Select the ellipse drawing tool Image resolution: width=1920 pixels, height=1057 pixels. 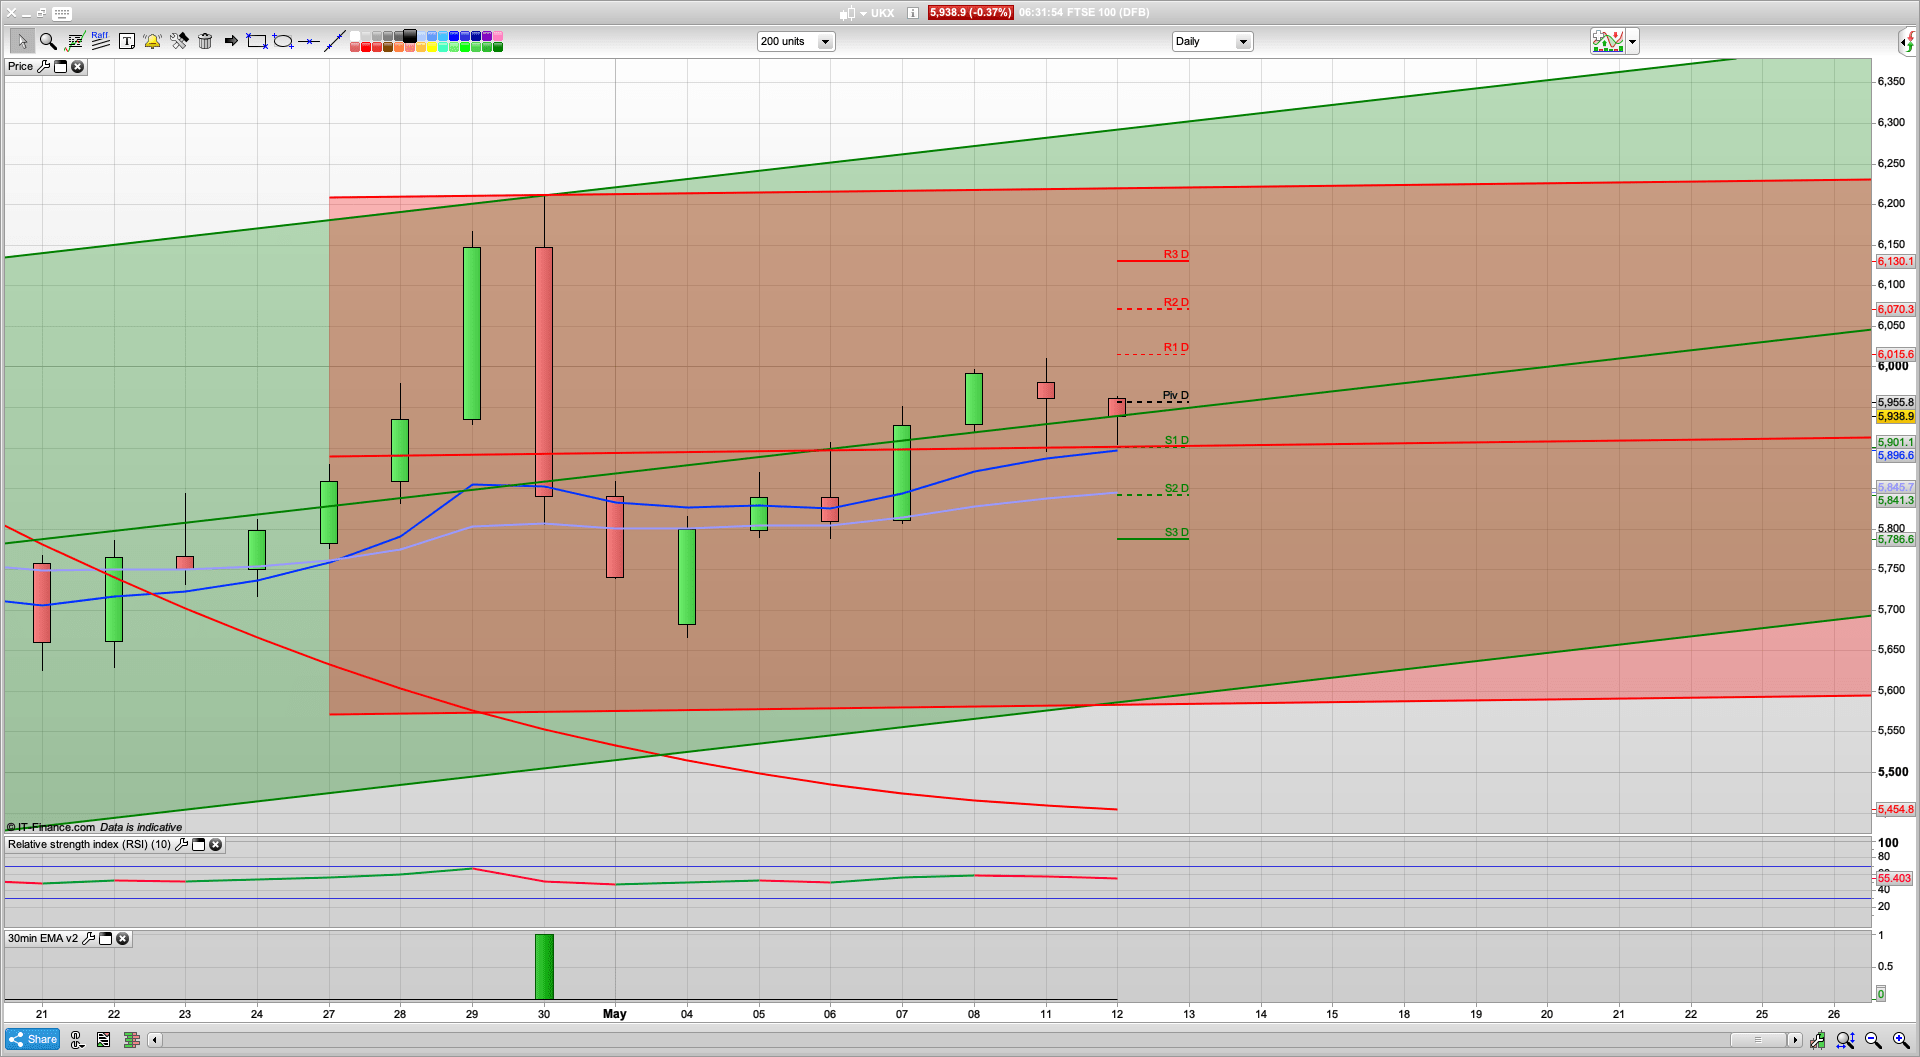283,41
